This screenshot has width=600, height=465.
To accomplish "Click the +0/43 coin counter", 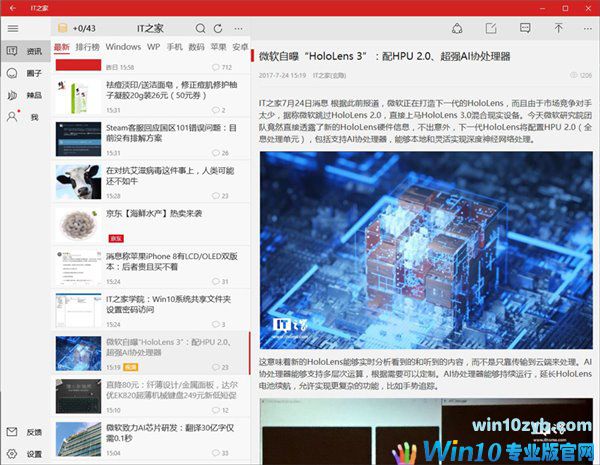I will [x=80, y=28].
